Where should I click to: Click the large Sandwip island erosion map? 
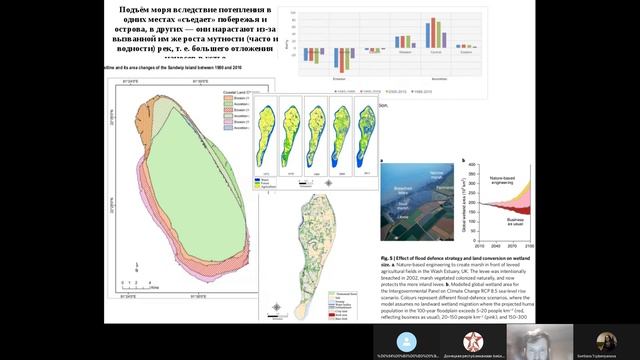191,188
